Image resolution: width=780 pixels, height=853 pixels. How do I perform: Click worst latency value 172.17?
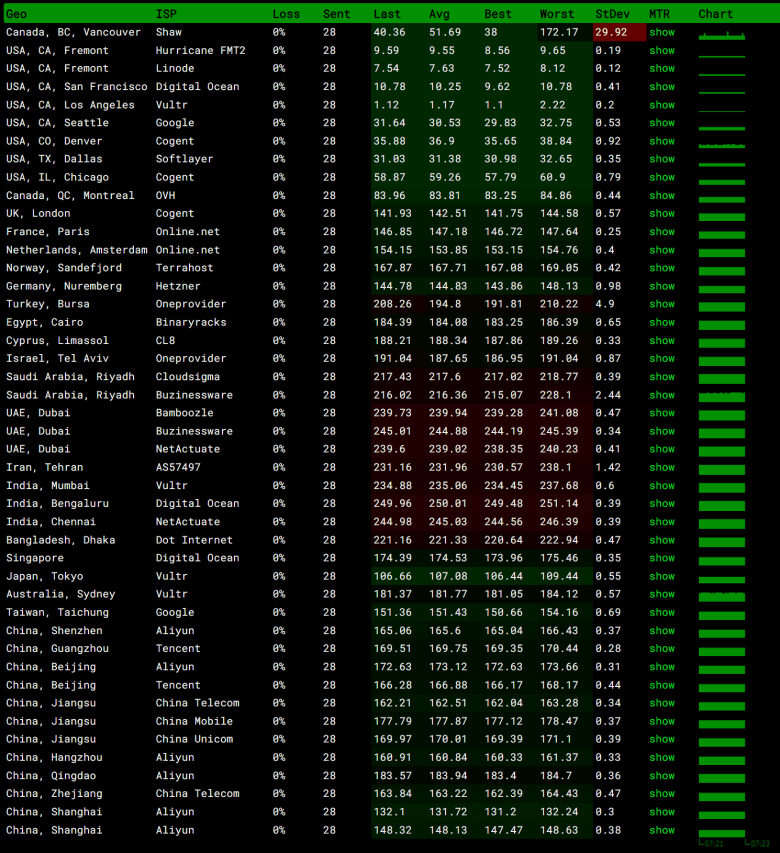559,32
